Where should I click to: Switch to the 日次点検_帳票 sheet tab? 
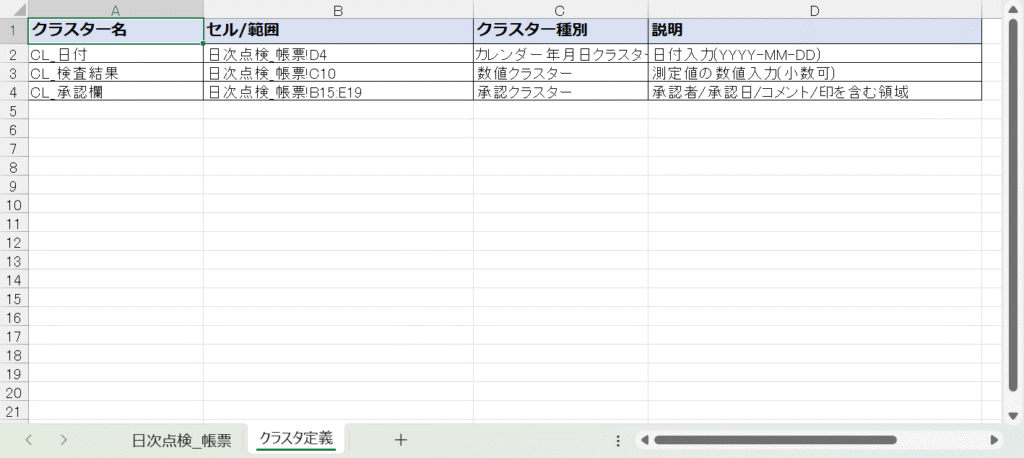pos(181,440)
